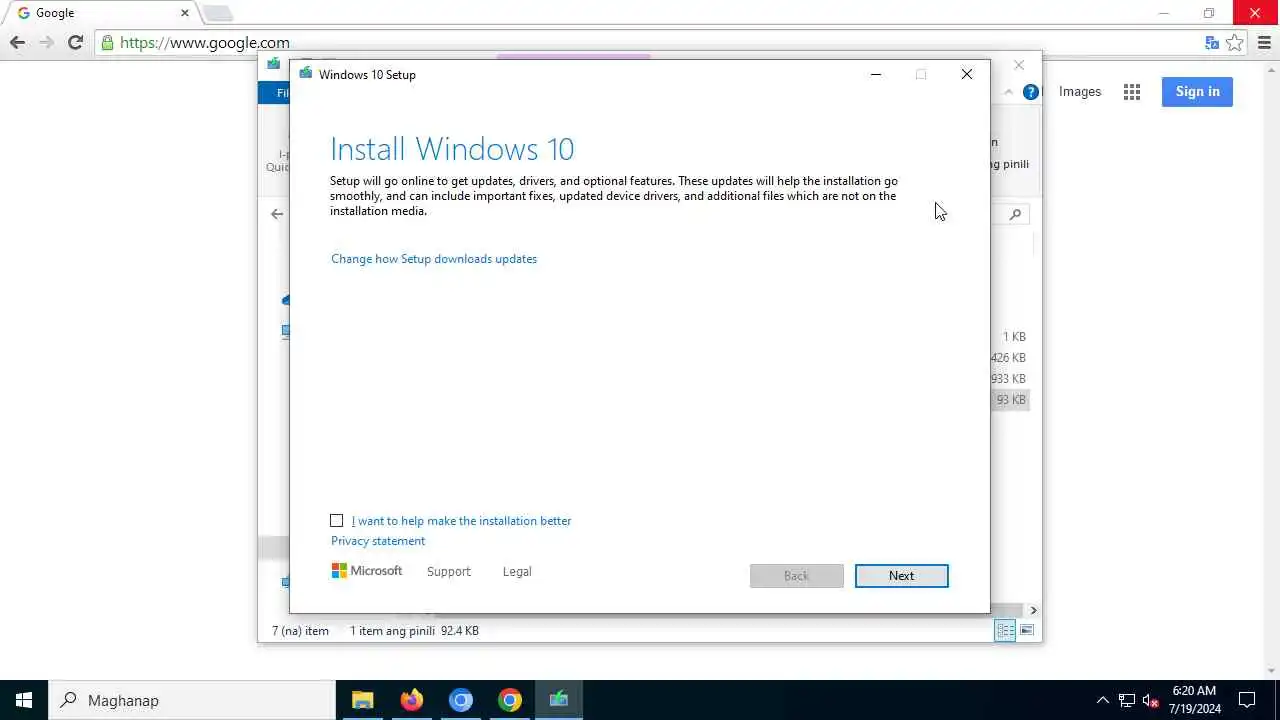This screenshot has width=1280, height=720.
Task: Open File Explorer from the taskbar
Action: point(362,700)
